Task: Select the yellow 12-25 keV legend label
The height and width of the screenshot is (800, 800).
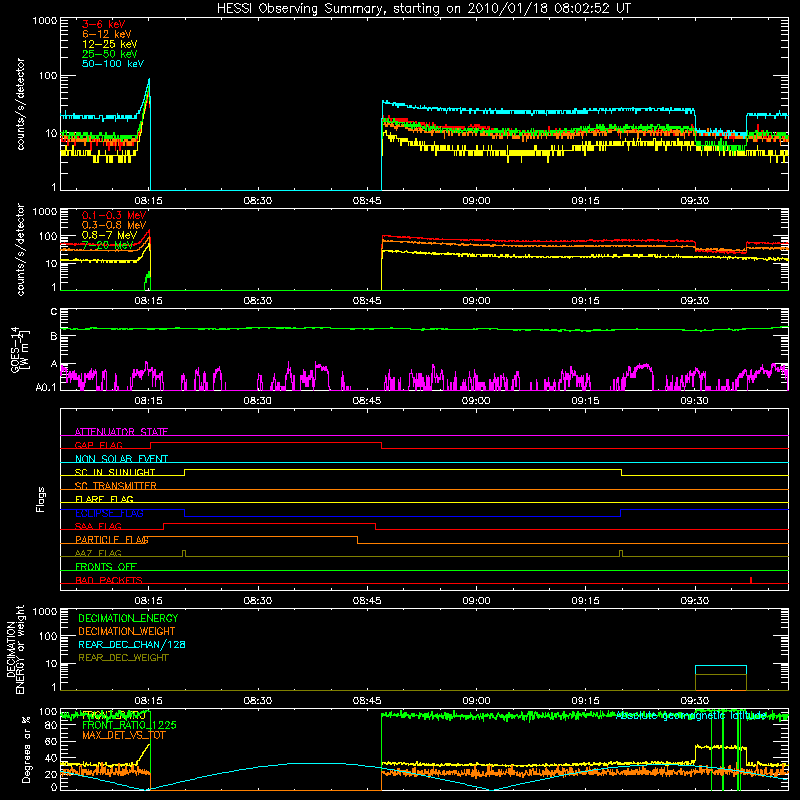Action: (109, 44)
